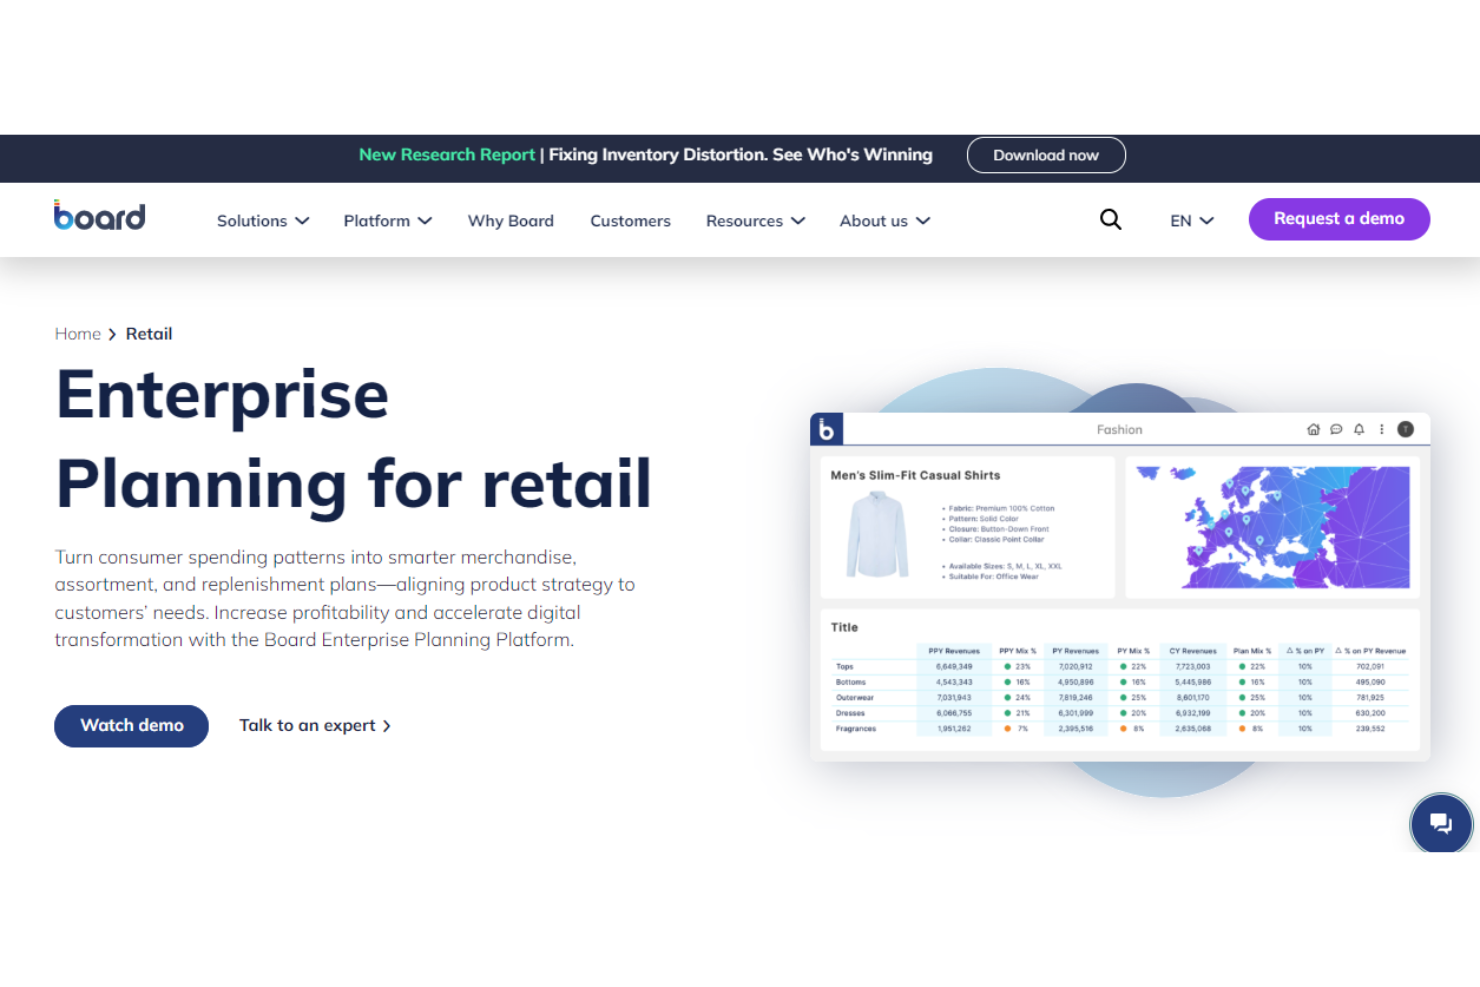
Task: Go to Why Board page
Action: point(511,221)
